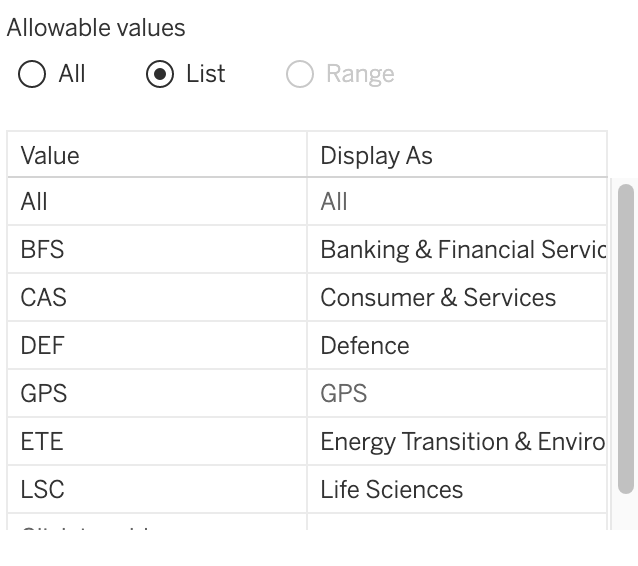This screenshot has height=566, width=638.
Task: Edit the Banking & Financial Services alias
Action: point(456,250)
